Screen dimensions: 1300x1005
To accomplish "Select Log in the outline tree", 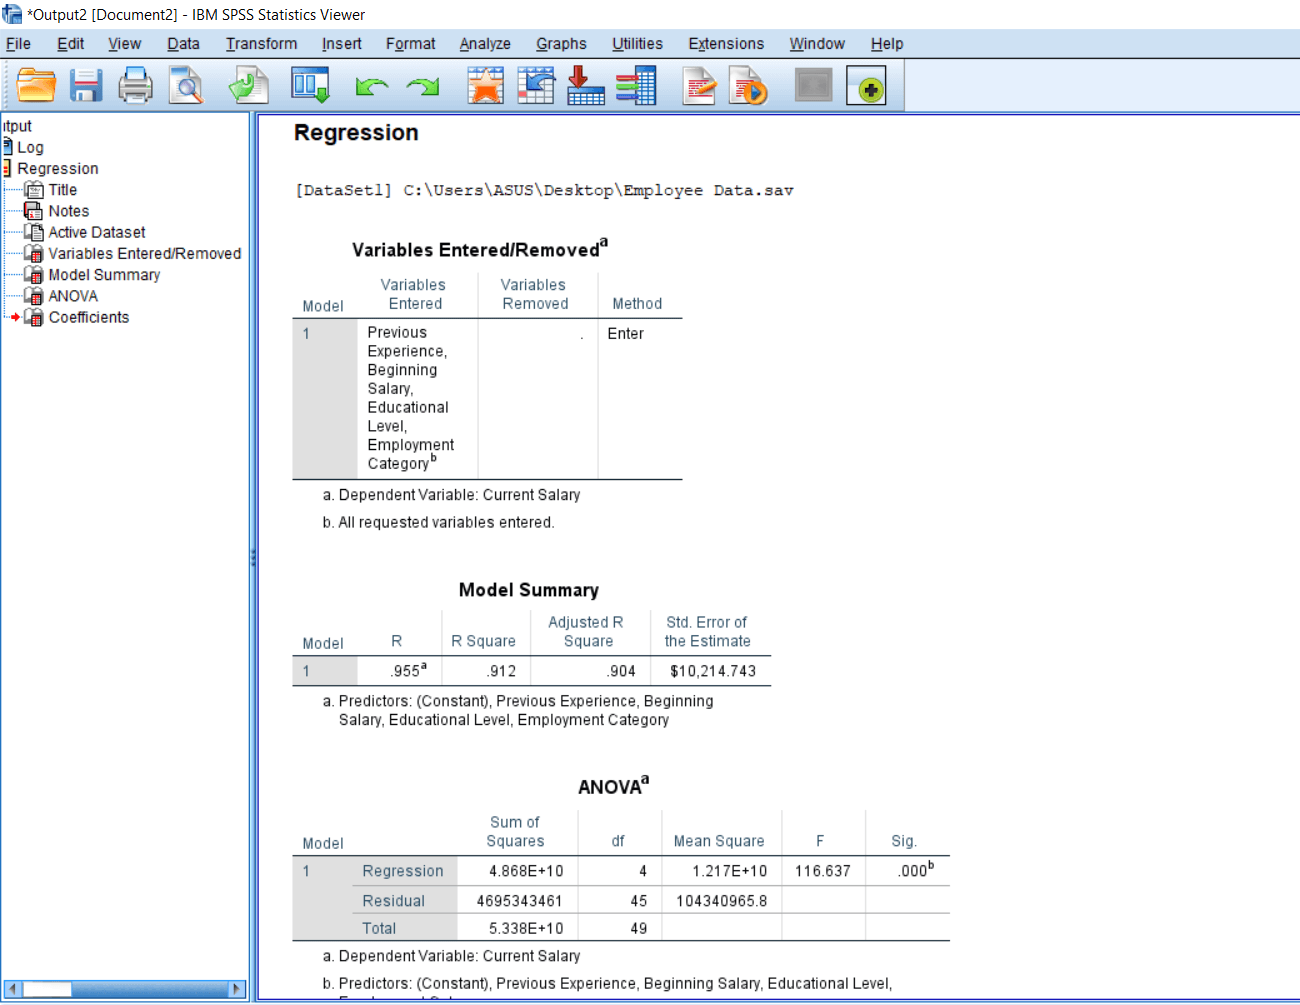I will [x=30, y=147].
